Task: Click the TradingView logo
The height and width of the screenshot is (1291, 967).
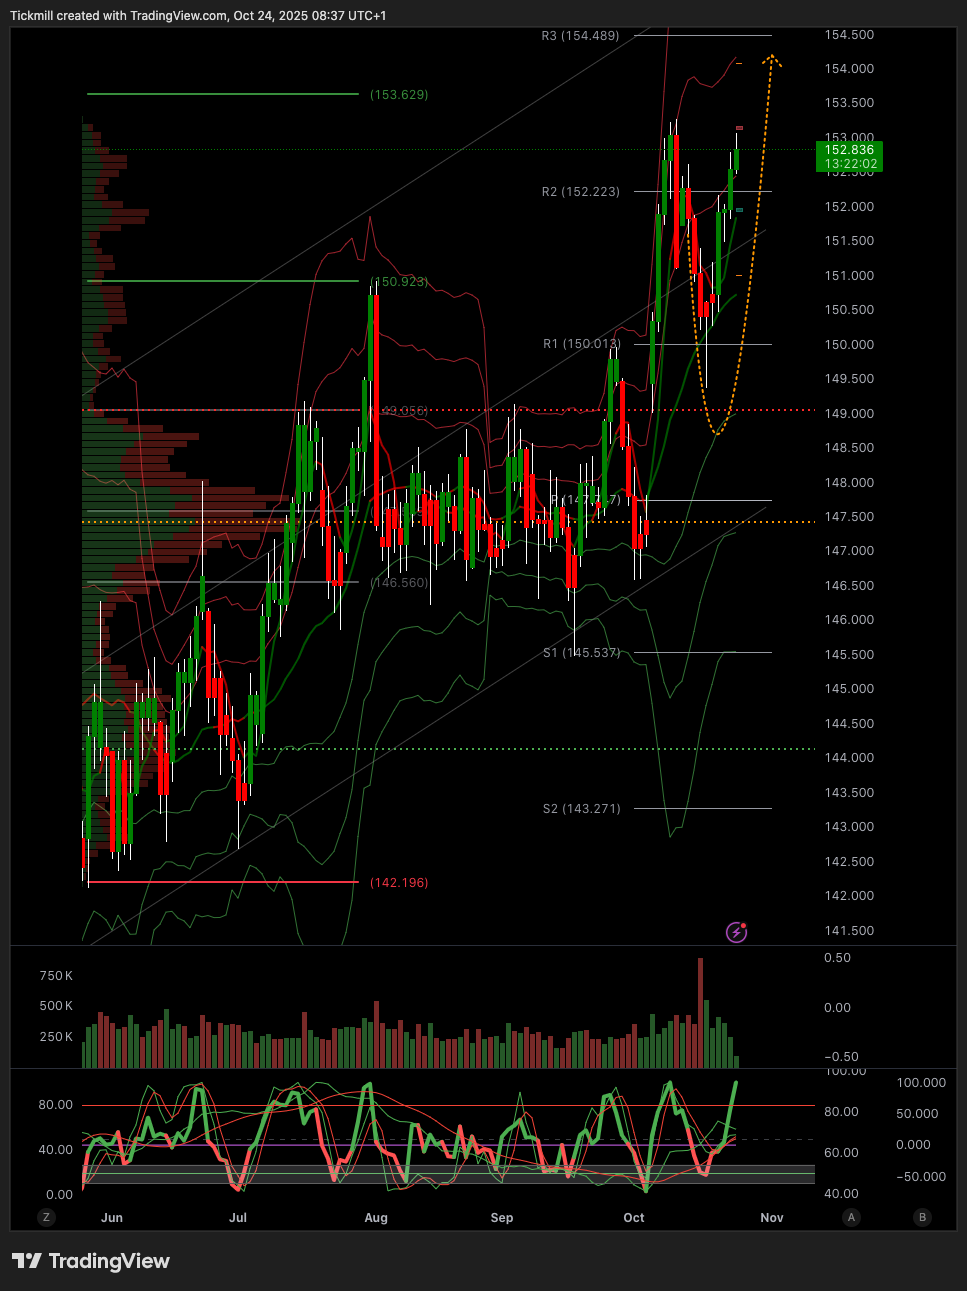Action: pos(91,1261)
